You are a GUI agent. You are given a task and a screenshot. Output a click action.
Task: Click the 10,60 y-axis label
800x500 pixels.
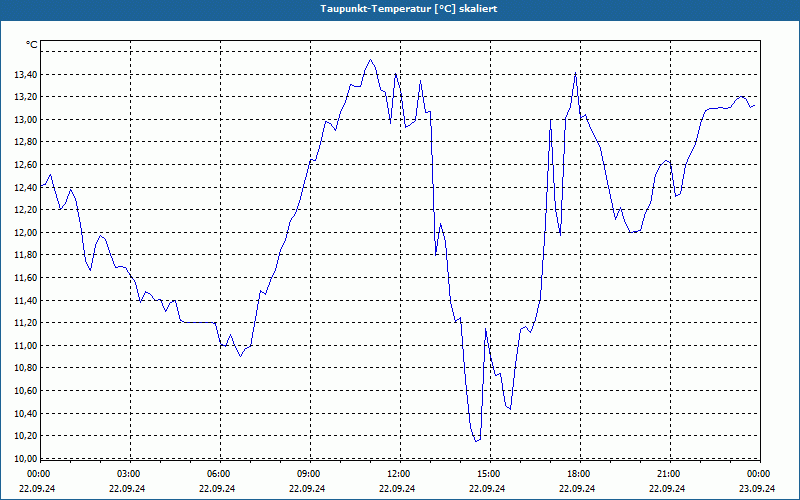[x=26, y=391]
